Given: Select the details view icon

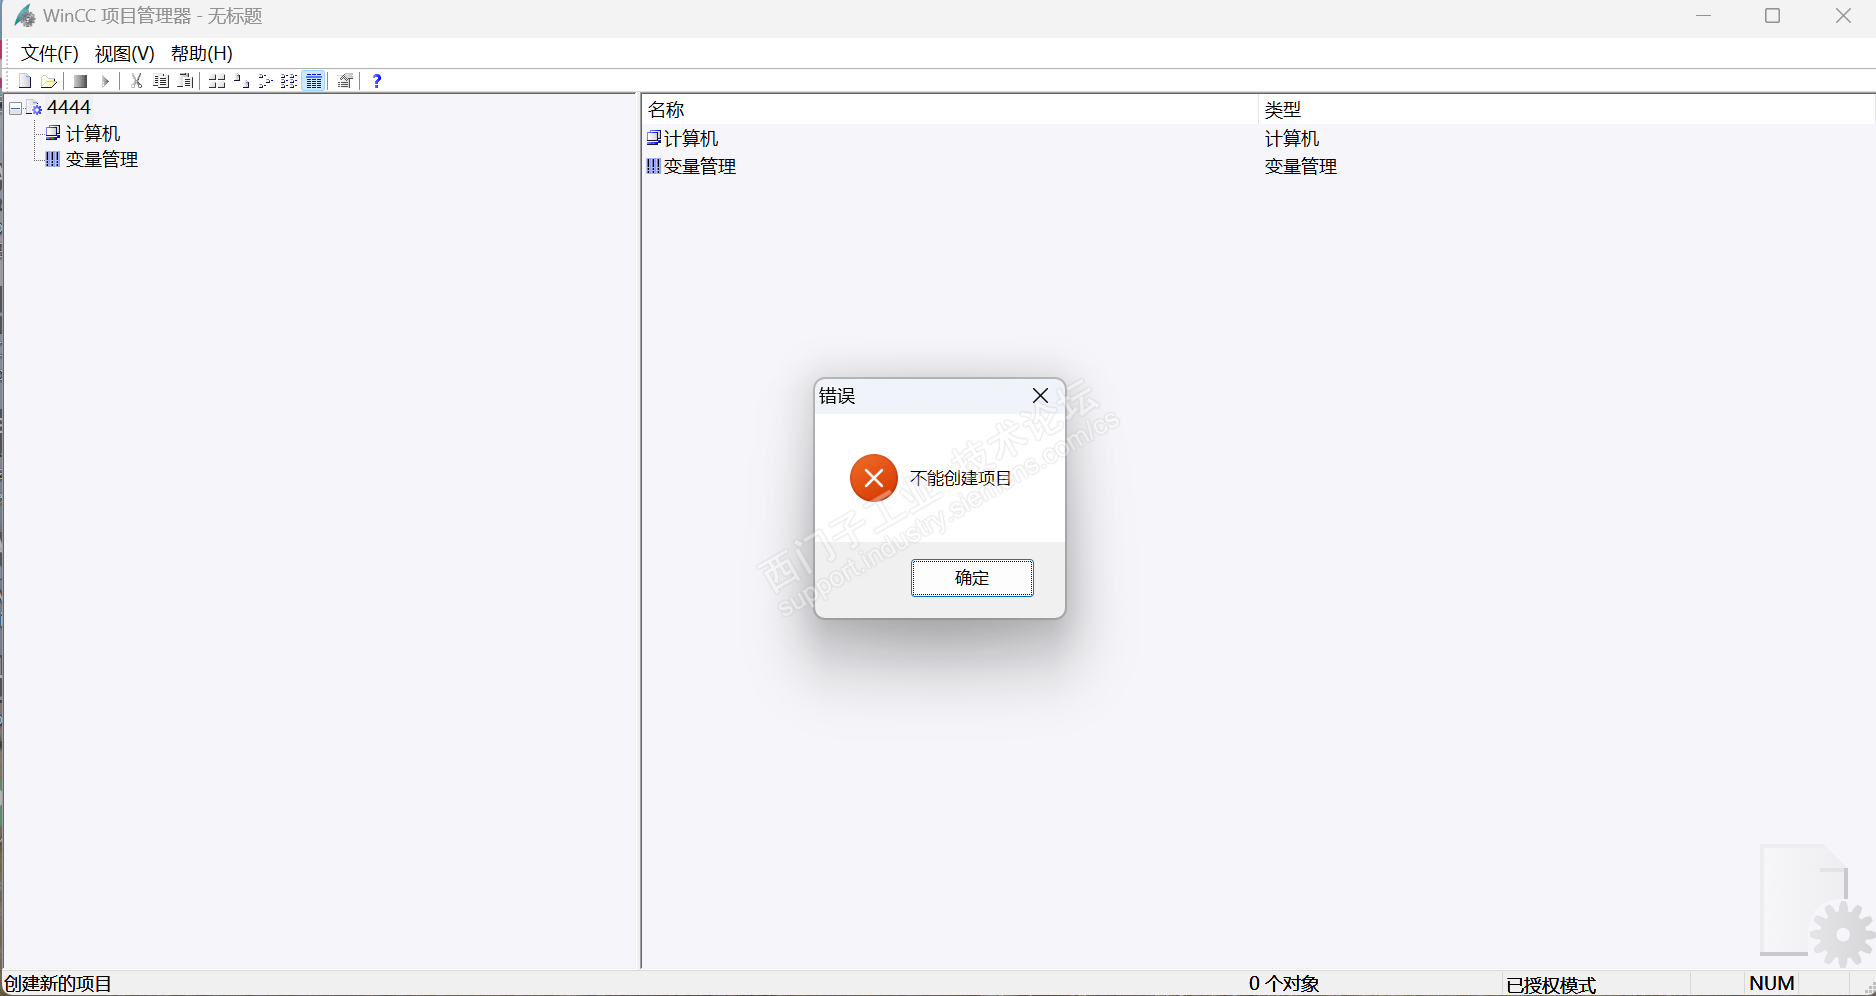Looking at the screenshot, I should (x=314, y=81).
